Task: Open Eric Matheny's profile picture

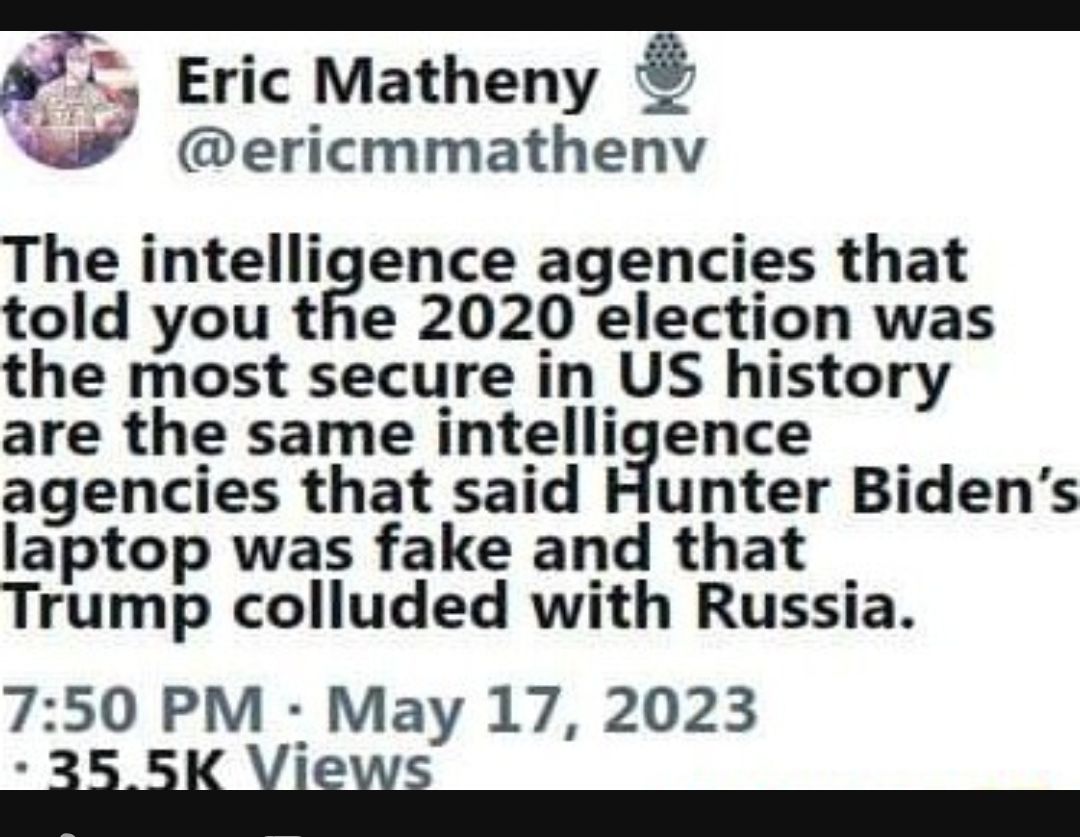Action: [x=70, y=101]
